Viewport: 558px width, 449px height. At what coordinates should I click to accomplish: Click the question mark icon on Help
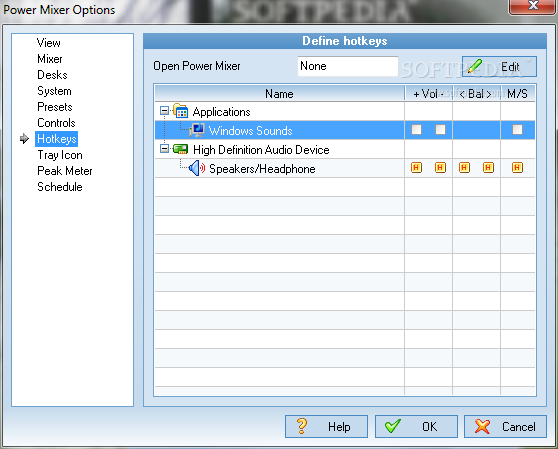(301, 426)
